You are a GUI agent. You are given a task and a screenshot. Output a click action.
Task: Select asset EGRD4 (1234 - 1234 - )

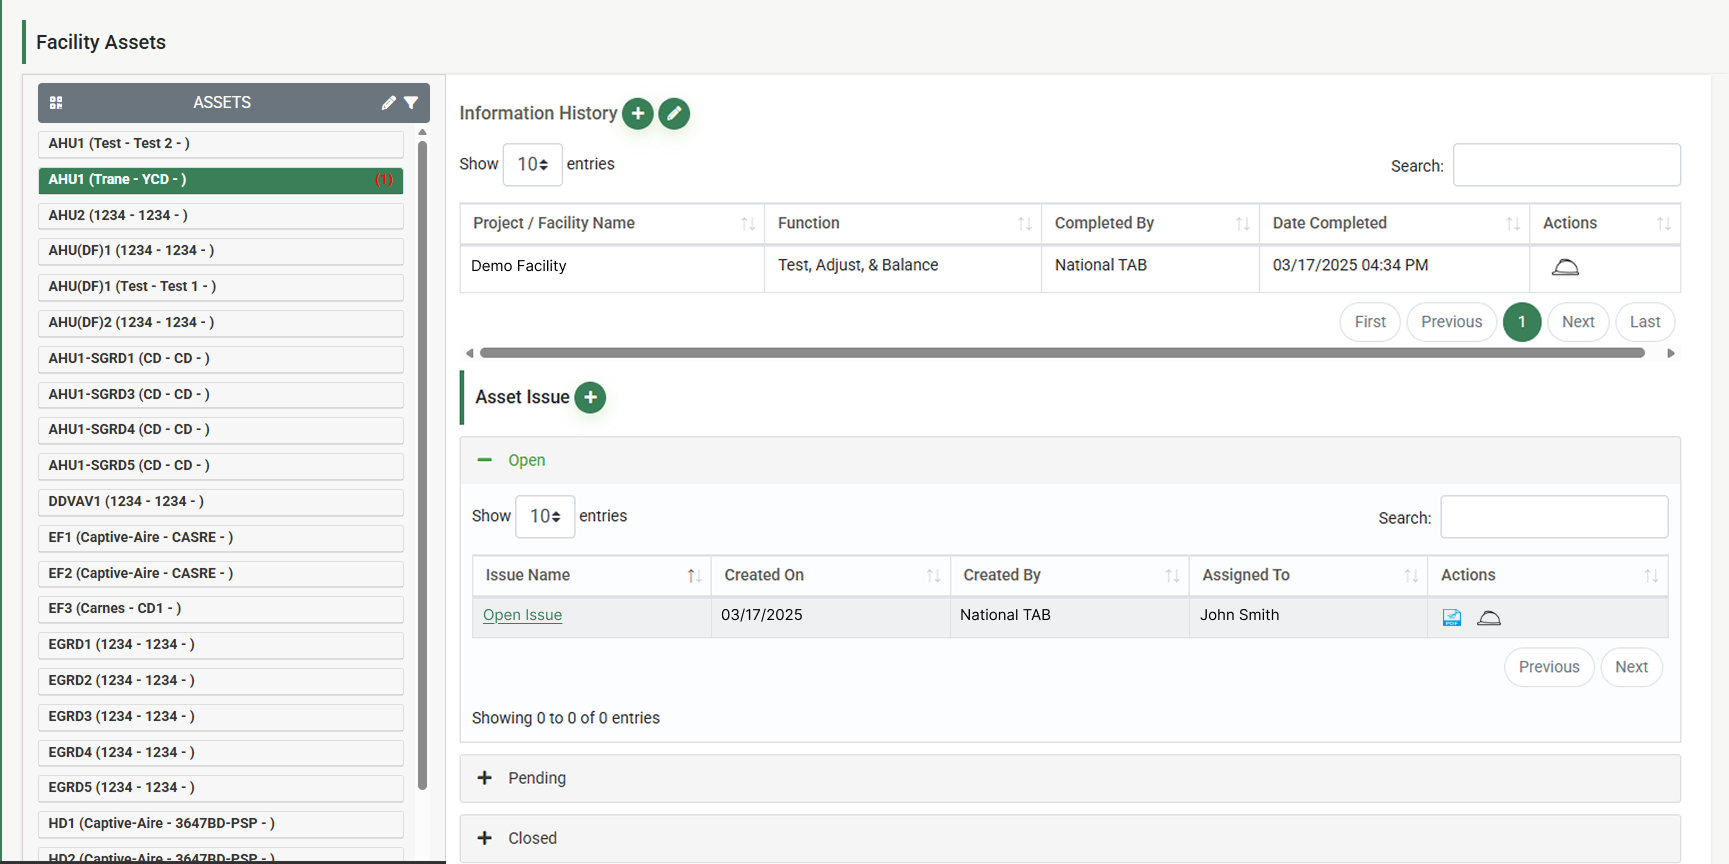point(221,753)
